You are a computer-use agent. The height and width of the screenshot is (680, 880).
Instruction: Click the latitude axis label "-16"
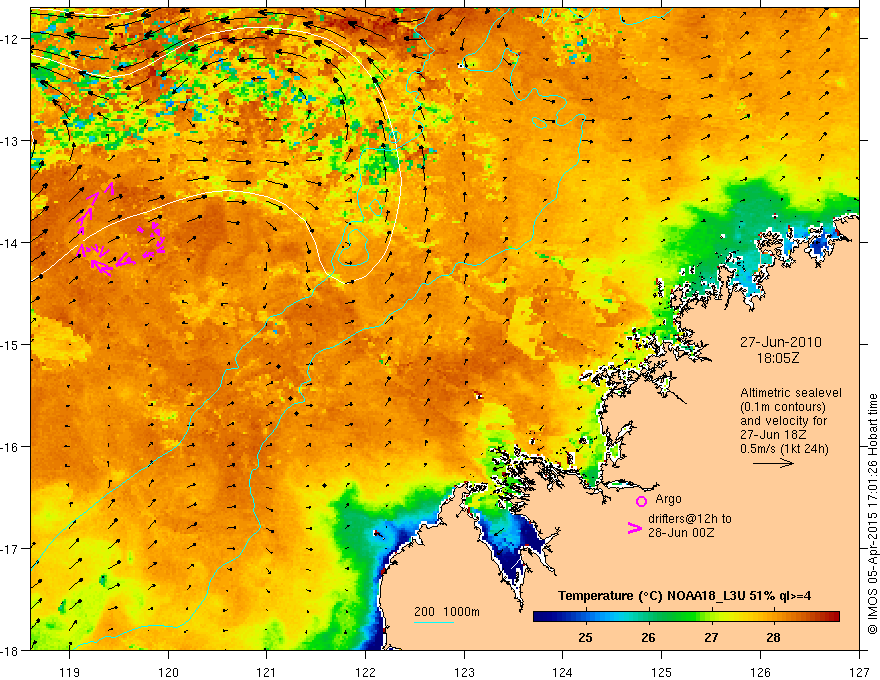pos(10,447)
